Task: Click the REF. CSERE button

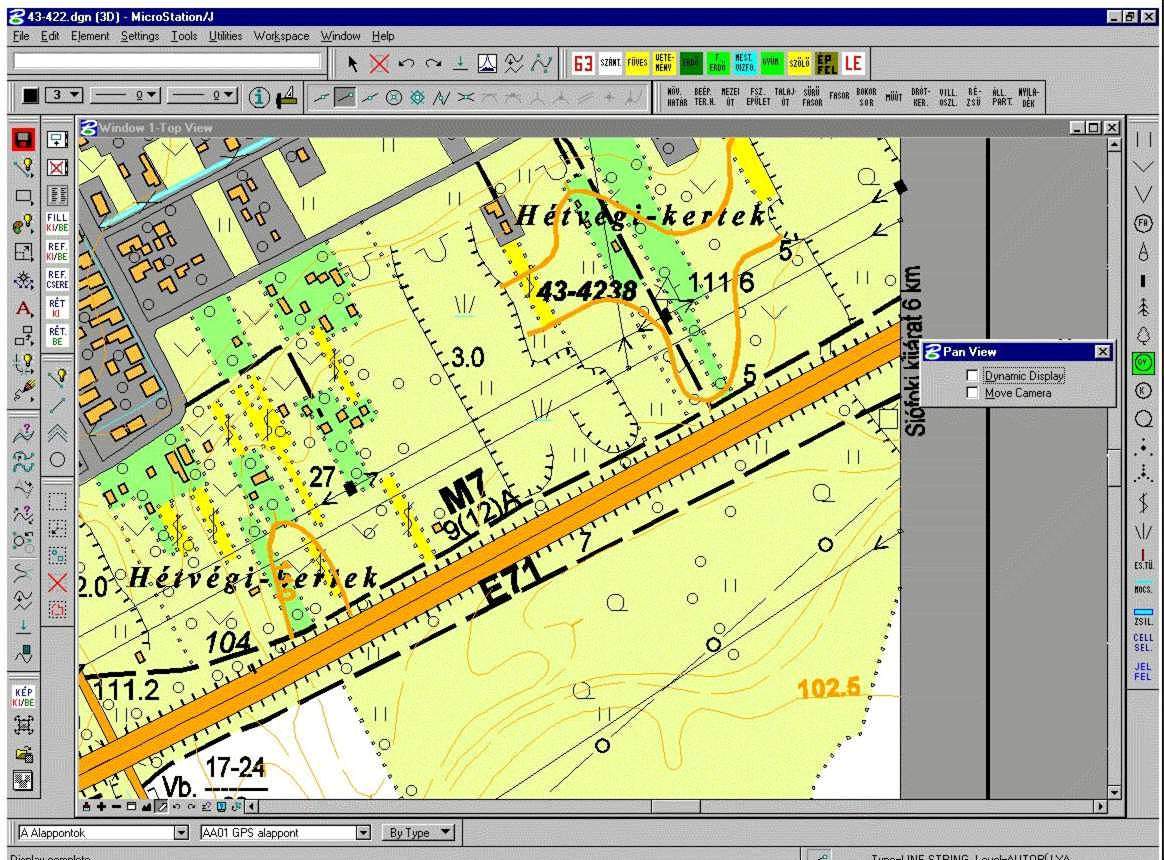Action: tap(57, 279)
